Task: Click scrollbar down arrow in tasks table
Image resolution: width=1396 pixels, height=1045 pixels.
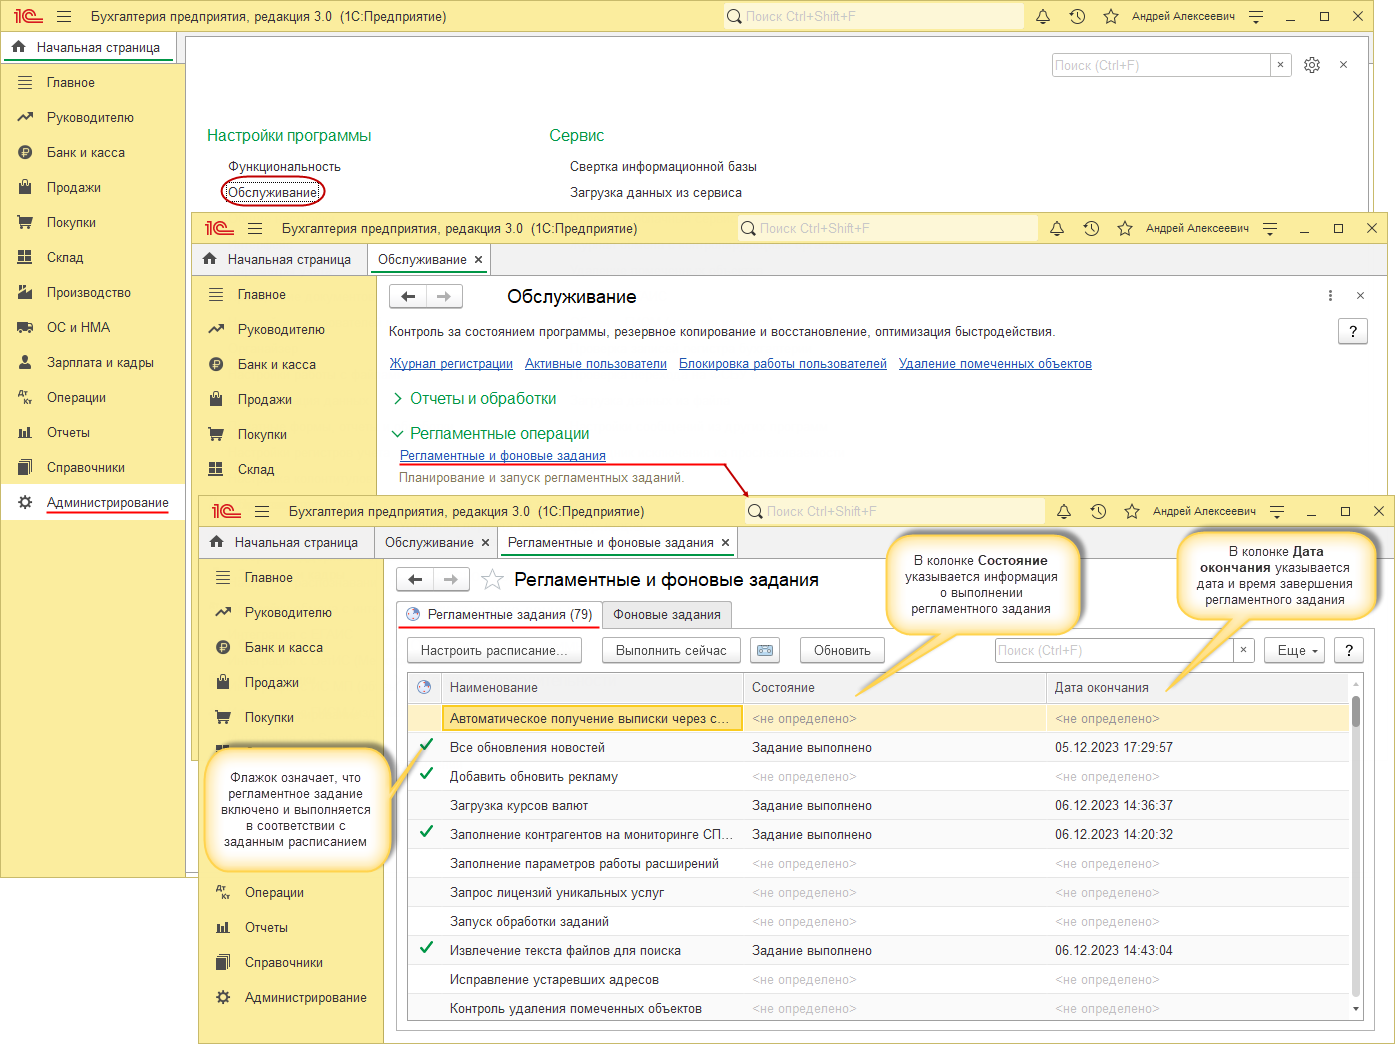Action: click(1356, 1009)
